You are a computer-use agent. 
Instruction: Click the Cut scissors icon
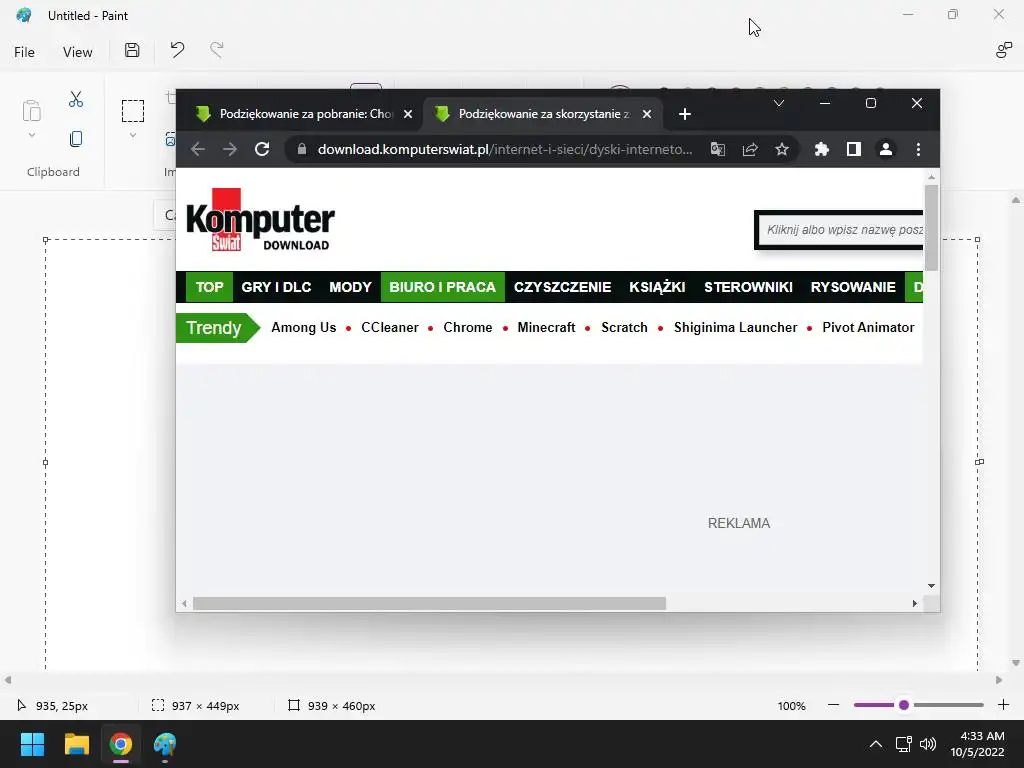coord(76,99)
